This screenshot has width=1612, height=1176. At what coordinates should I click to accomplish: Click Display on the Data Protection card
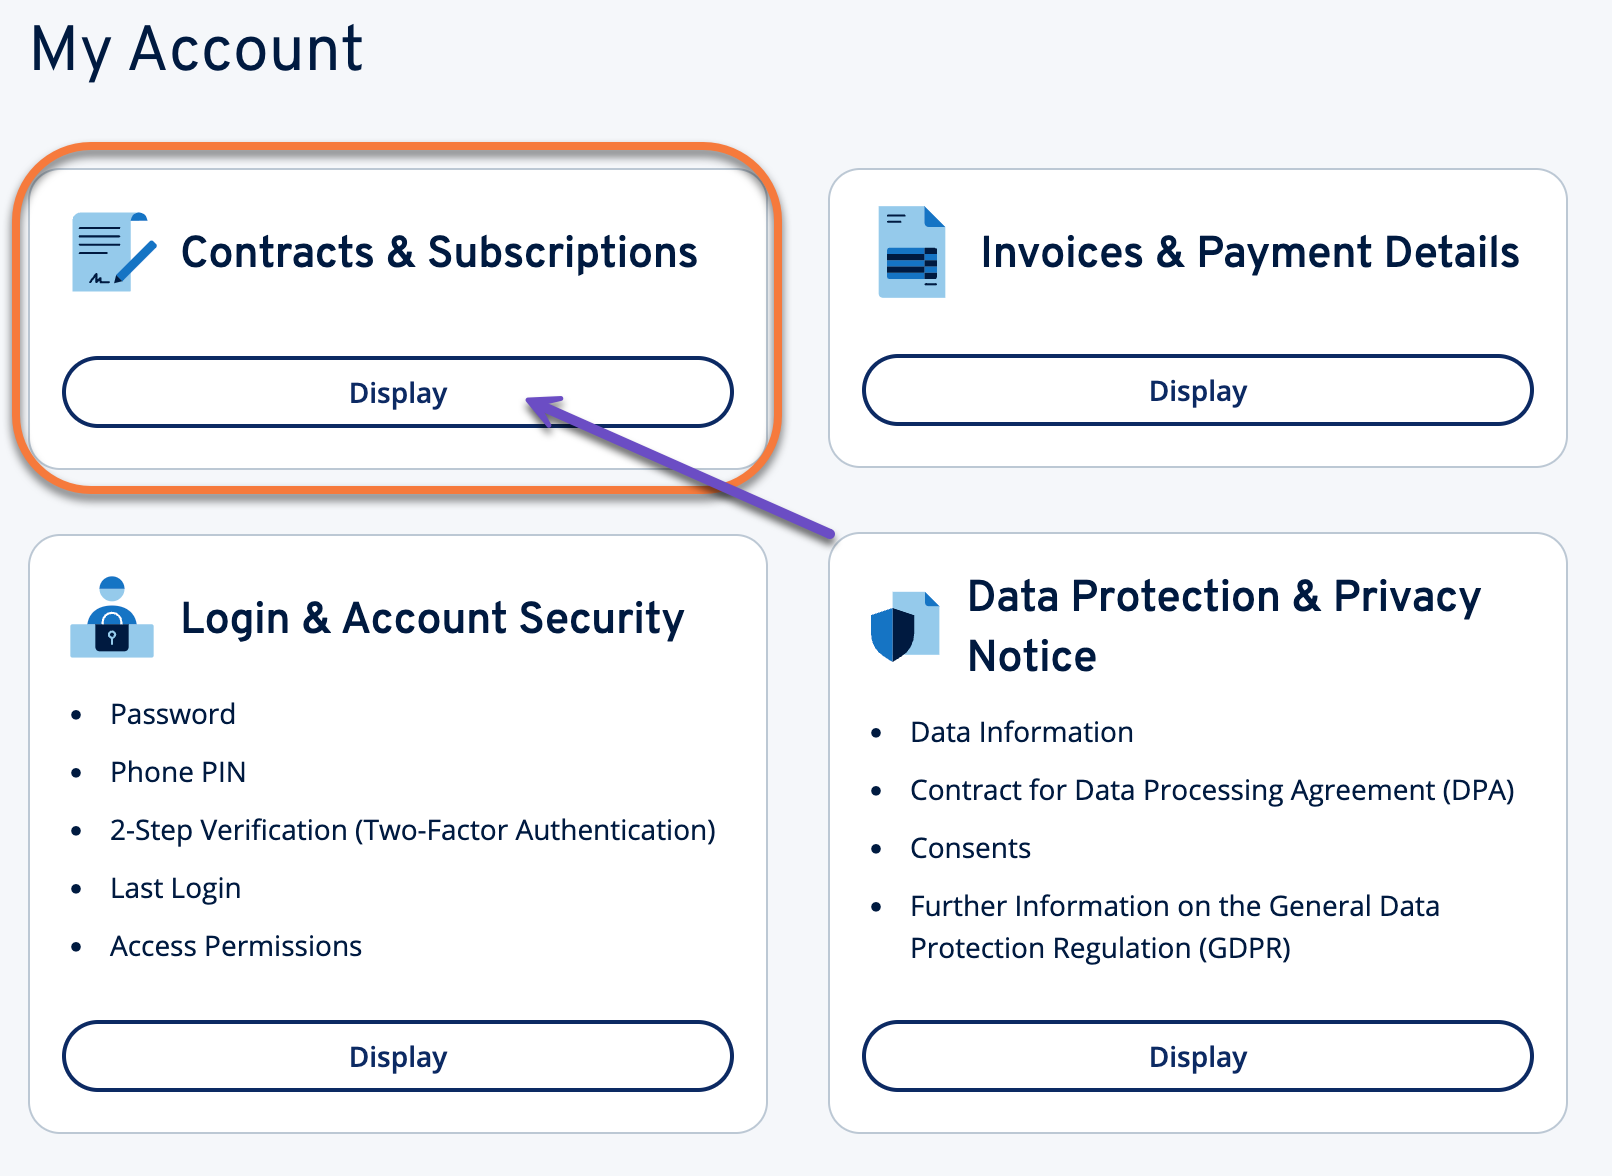(x=1197, y=1056)
